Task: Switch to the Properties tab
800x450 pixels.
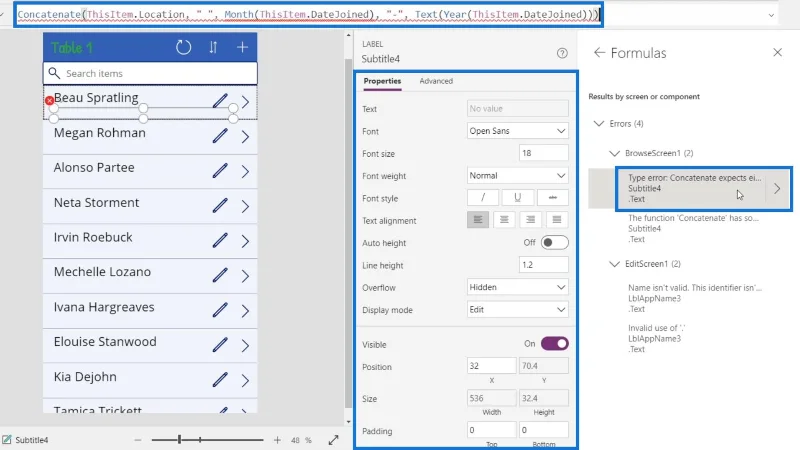Action: 382,81
